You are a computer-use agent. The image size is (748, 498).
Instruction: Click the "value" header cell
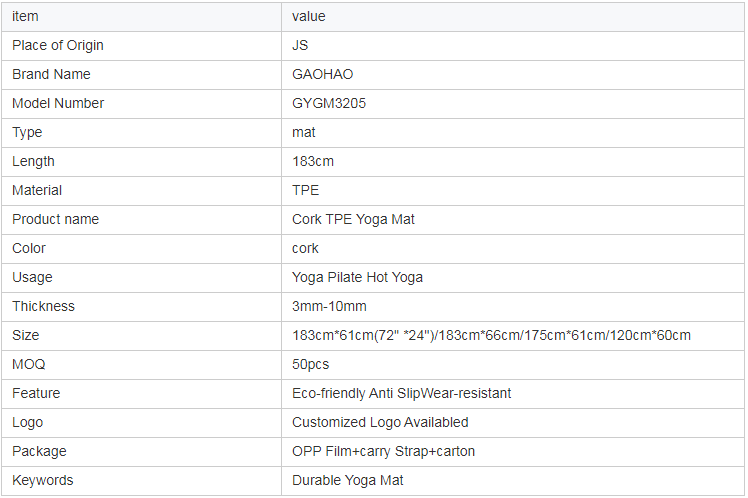pos(308,16)
